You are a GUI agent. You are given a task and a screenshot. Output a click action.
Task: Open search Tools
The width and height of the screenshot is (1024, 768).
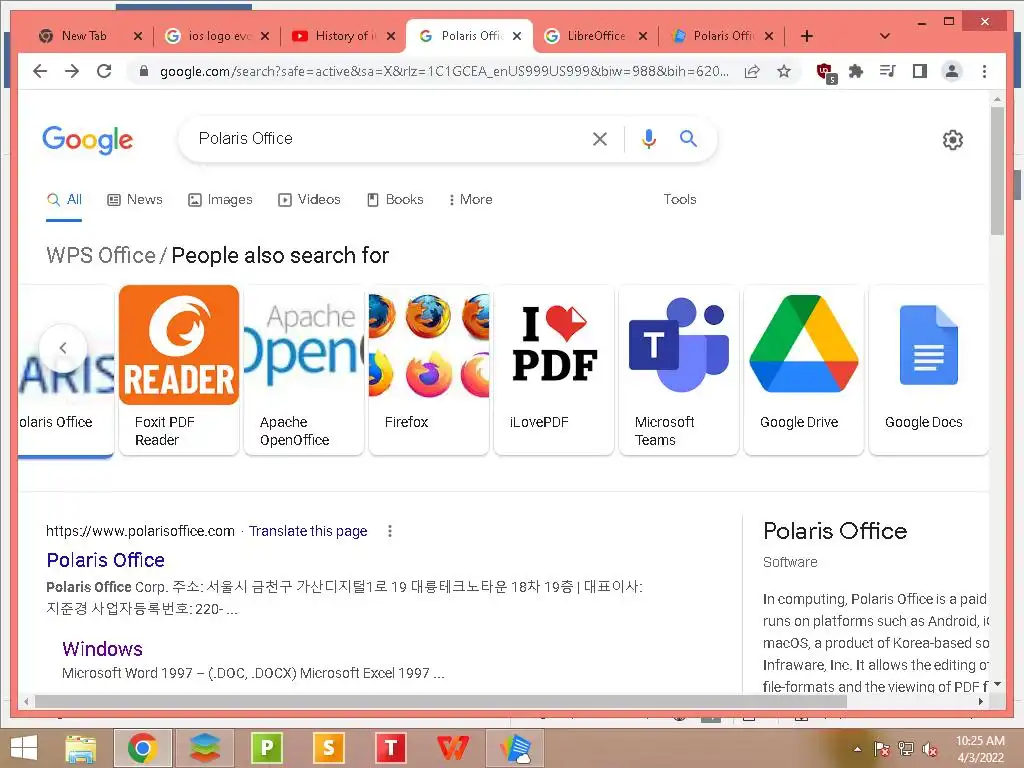pos(680,200)
